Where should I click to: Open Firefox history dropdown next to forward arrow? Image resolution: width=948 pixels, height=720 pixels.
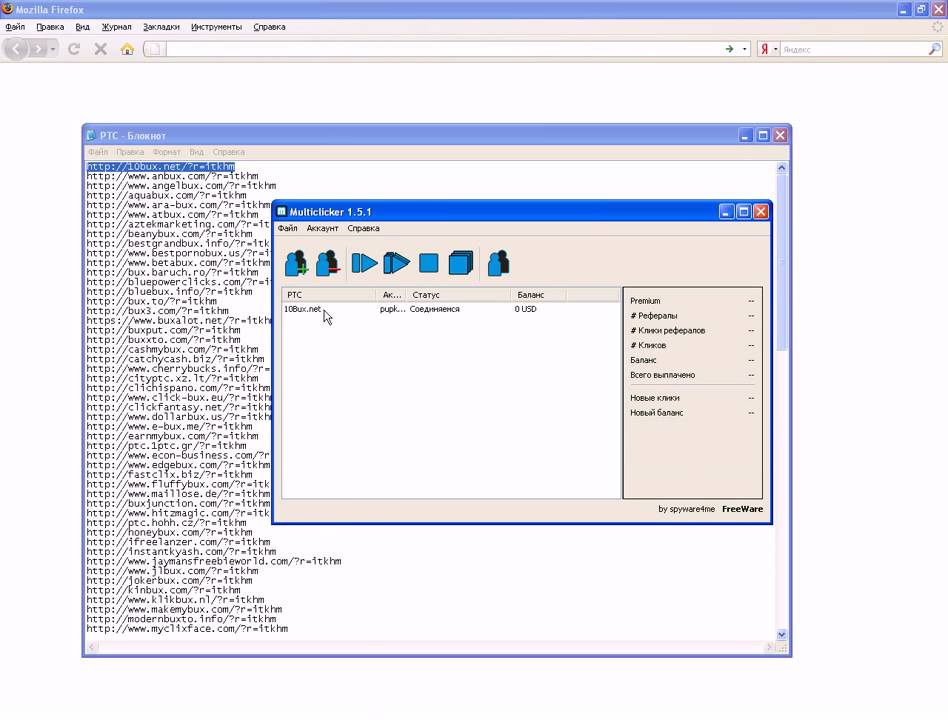click(53, 49)
